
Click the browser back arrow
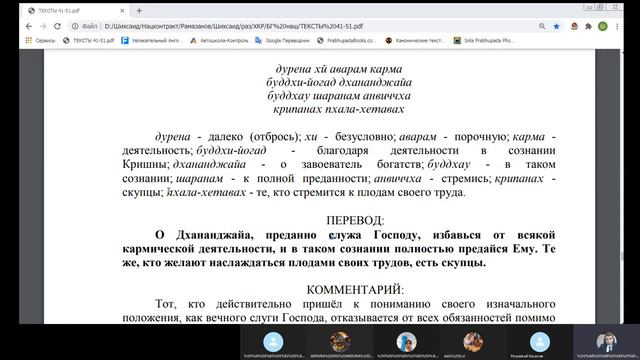[29, 26]
